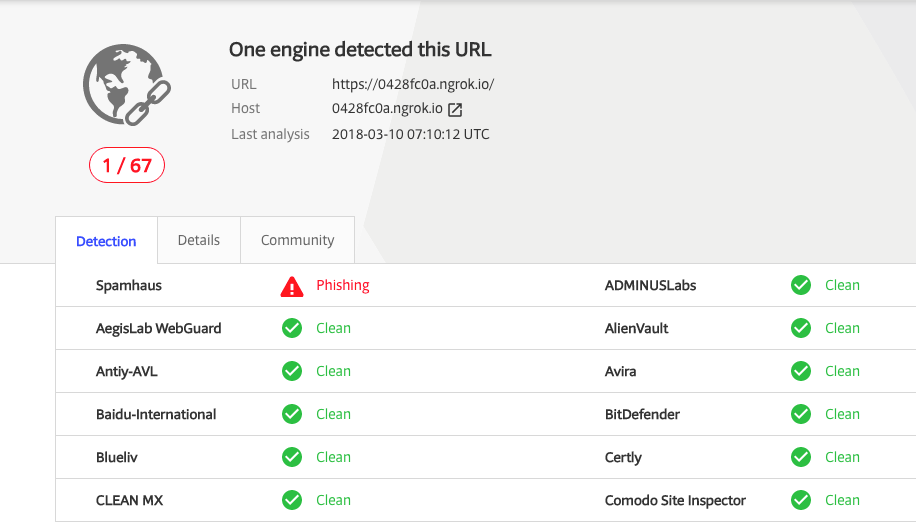This screenshot has height=522, width=916.
Task: Click green checkmark next to Blueliv
Action: [292, 457]
